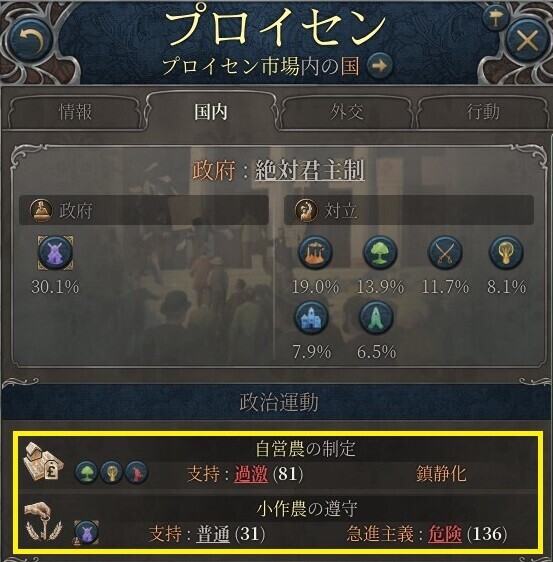Select the intelligentsia lightbulb icon at 8.1%
The height and width of the screenshot is (562, 553).
click(x=506, y=253)
